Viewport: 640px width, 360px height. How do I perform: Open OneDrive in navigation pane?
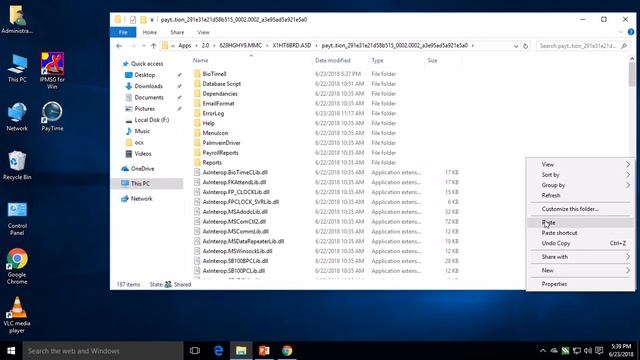(x=142, y=168)
